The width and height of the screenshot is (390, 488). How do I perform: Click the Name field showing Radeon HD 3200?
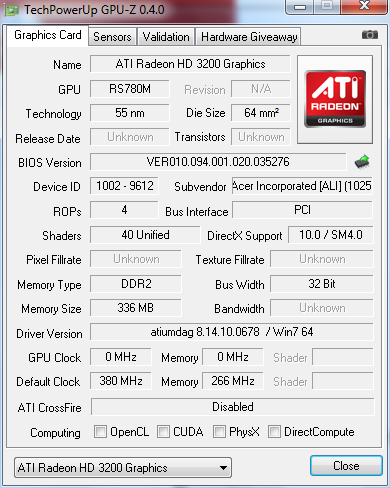pyautogui.click(x=190, y=64)
